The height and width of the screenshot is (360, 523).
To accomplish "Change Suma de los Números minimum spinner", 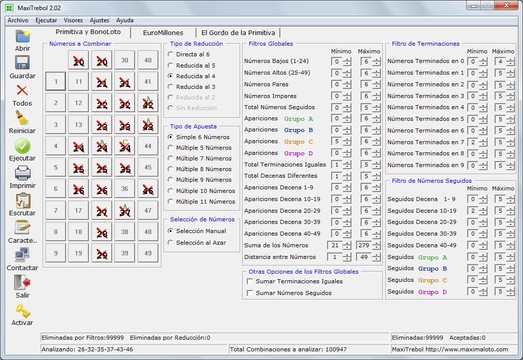I will [347, 246].
